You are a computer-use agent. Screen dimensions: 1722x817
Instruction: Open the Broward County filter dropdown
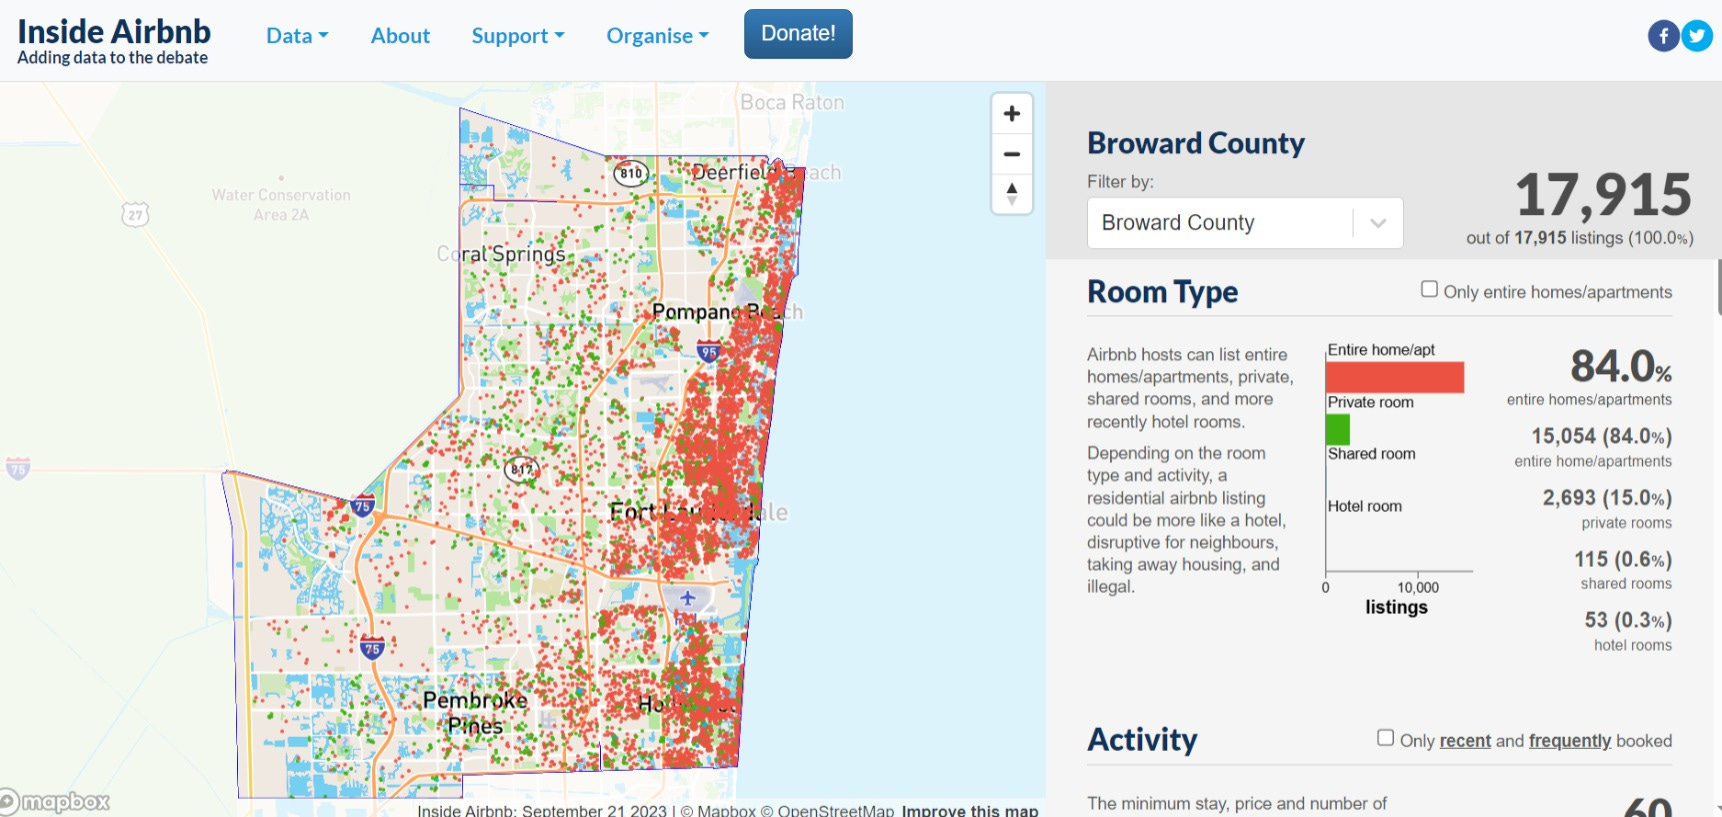pyautogui.click(x=1245, y=223)
